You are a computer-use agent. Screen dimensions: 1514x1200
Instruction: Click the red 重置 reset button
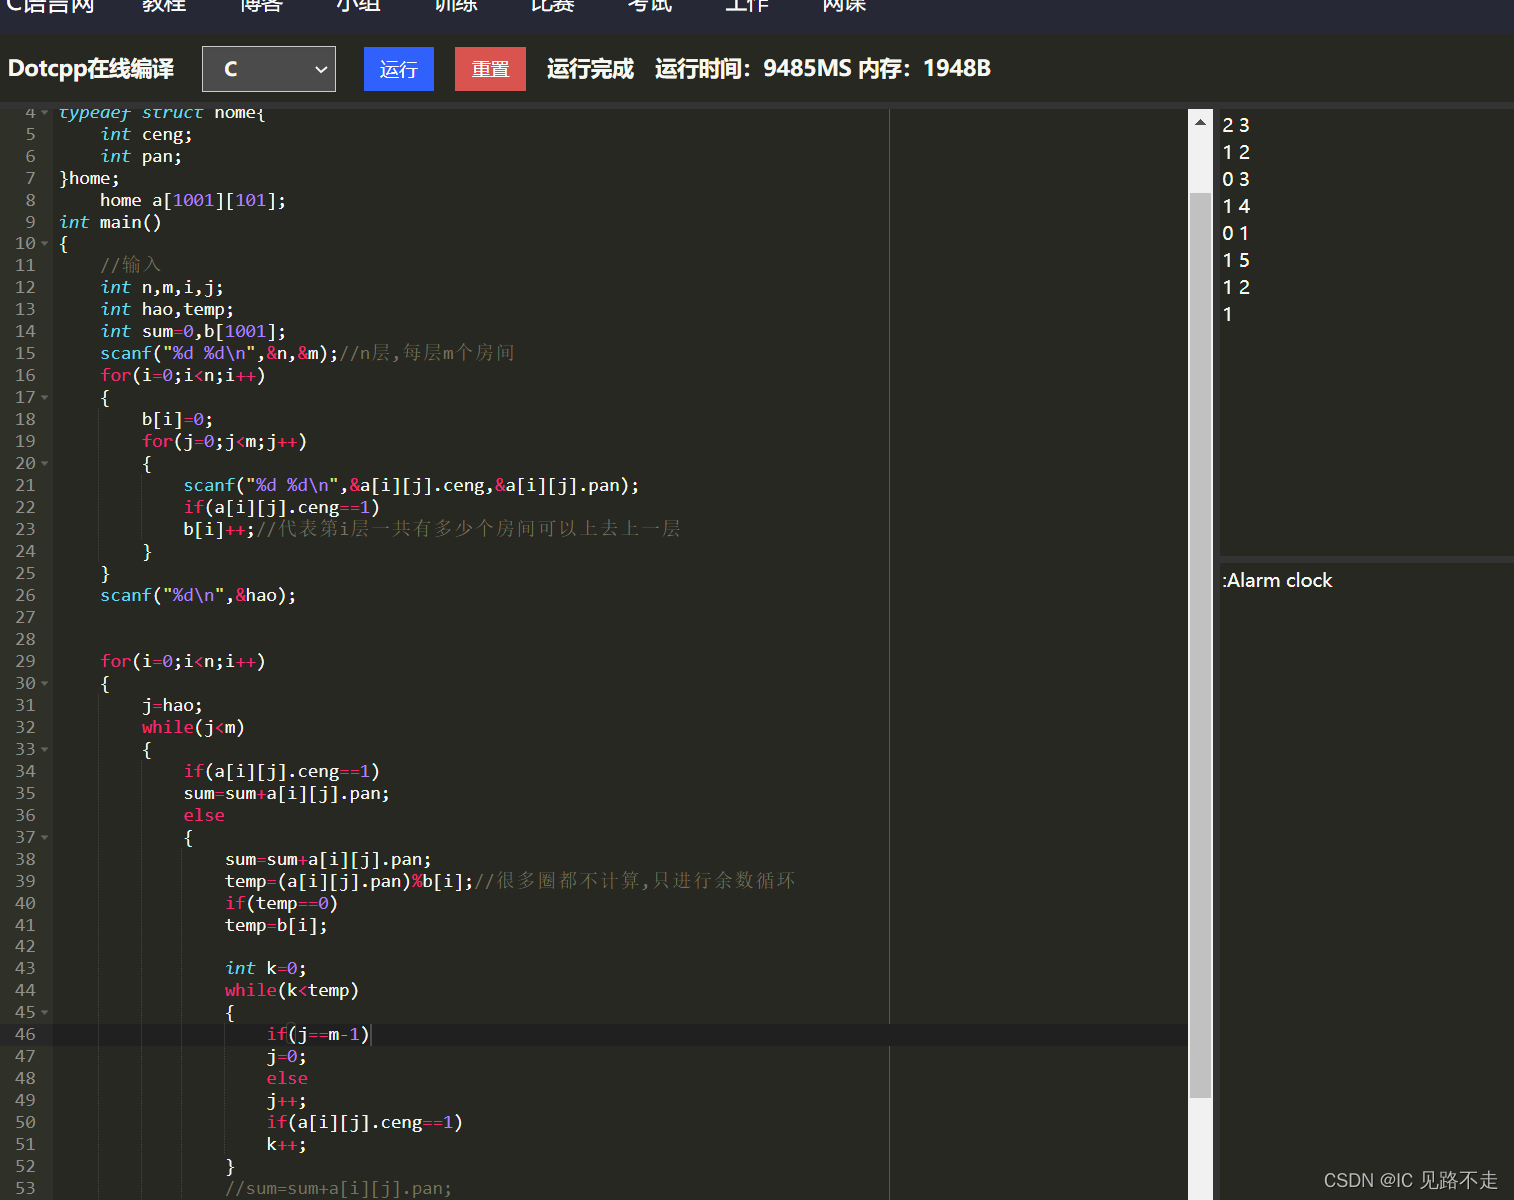489,68
